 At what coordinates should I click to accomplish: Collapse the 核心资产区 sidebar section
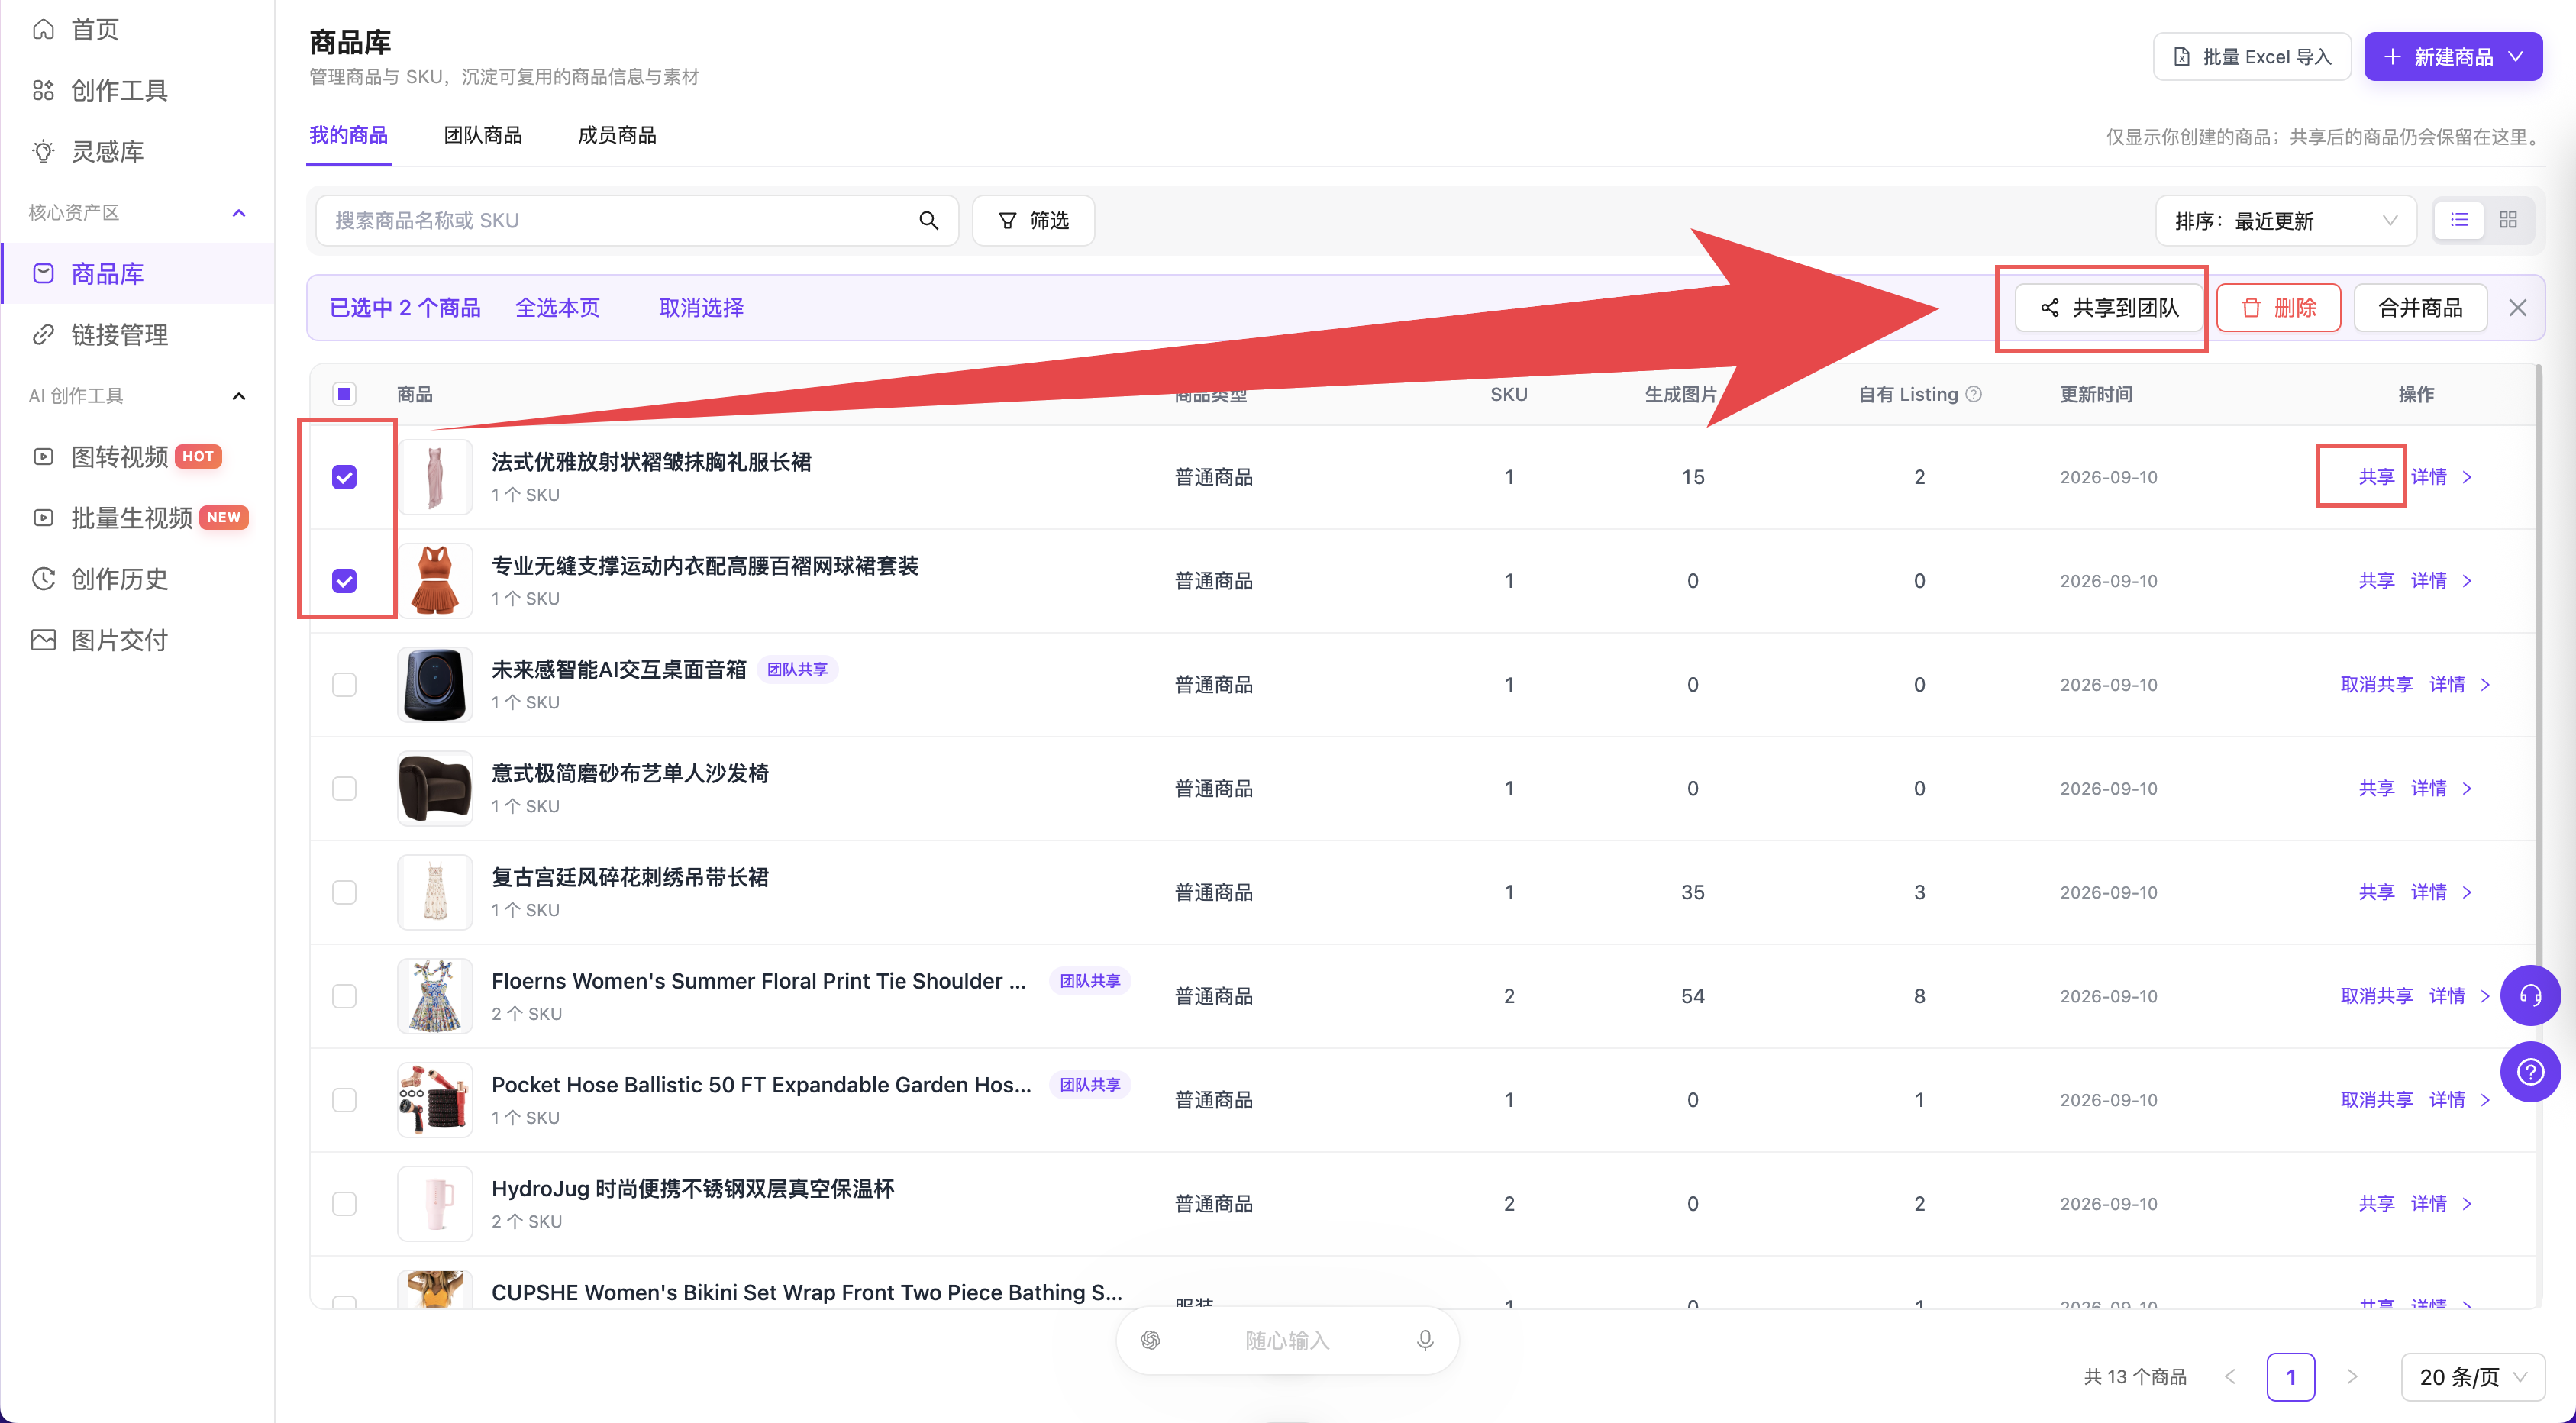tap(238, 213)
